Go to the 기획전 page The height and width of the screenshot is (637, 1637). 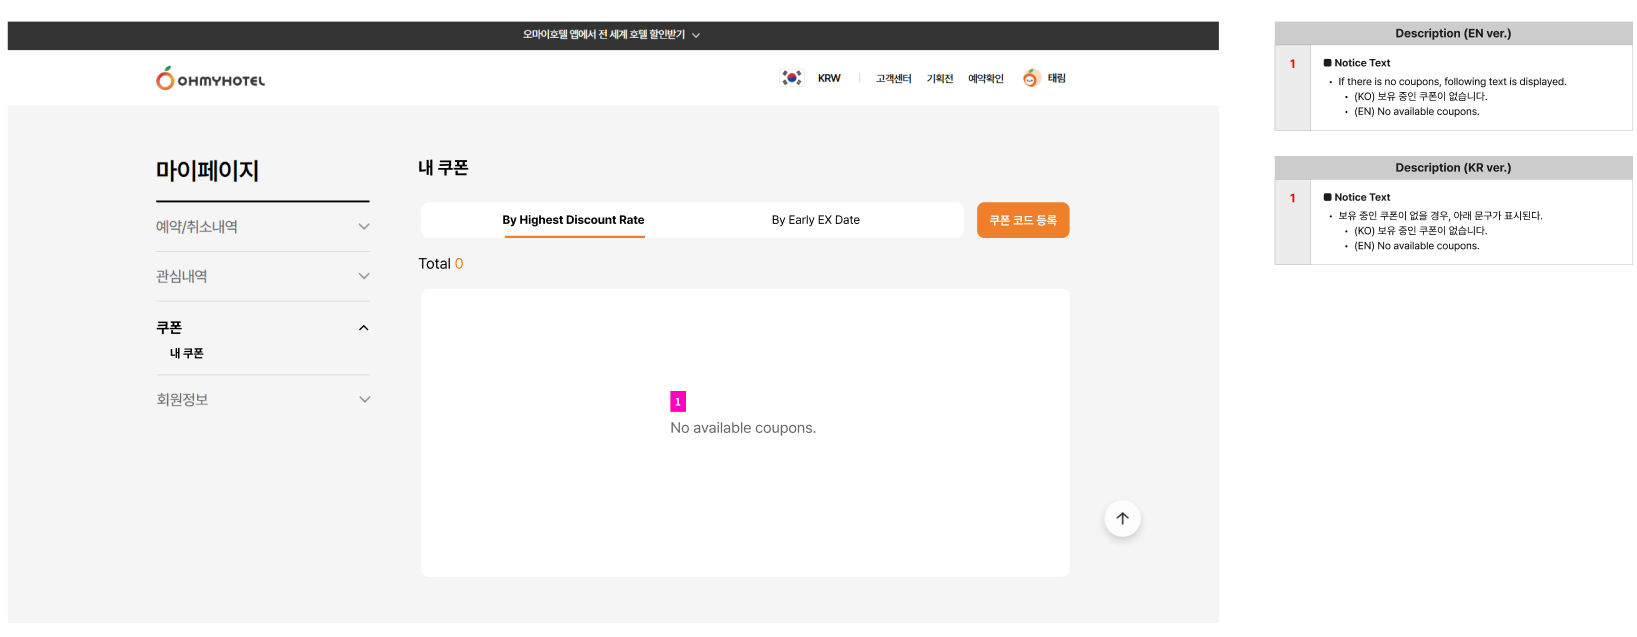point(939,78)
